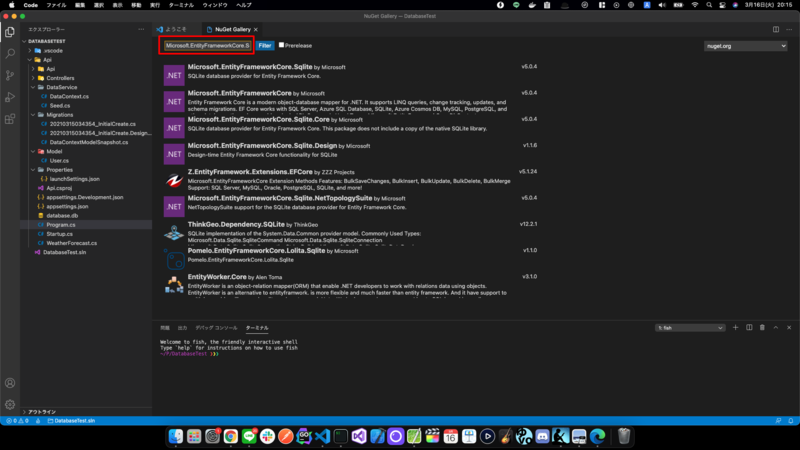Click the split editor icon

point(776,30)
